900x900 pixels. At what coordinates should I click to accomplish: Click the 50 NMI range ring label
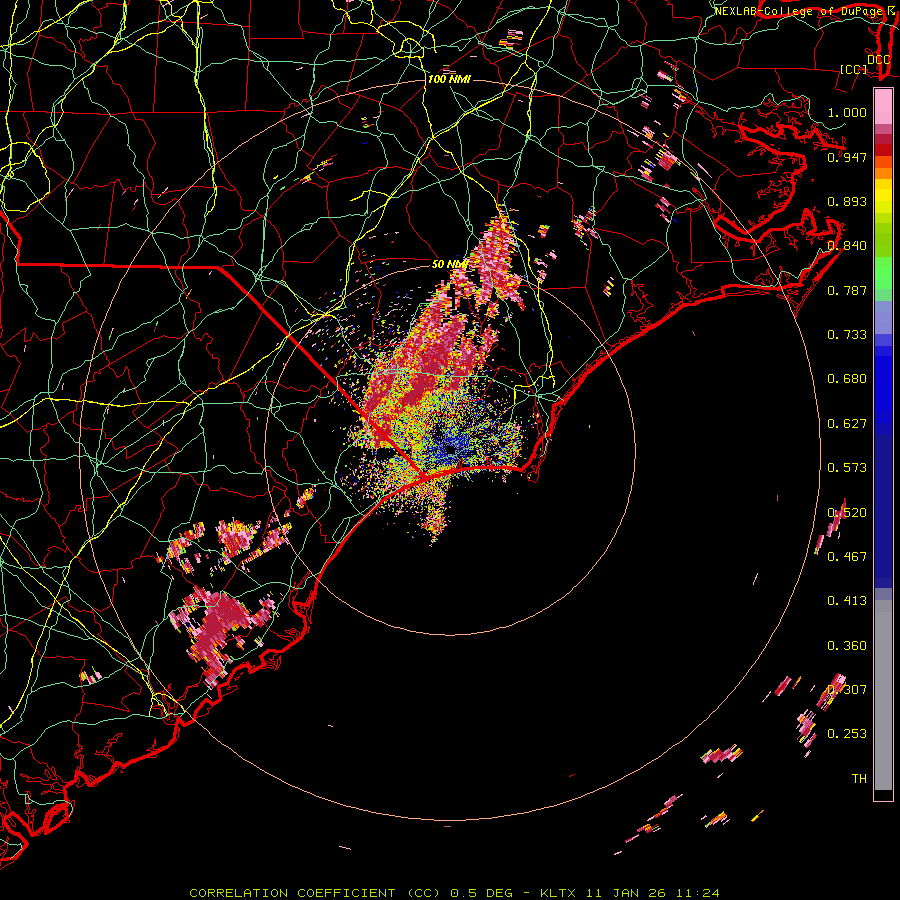click(450, 264)
